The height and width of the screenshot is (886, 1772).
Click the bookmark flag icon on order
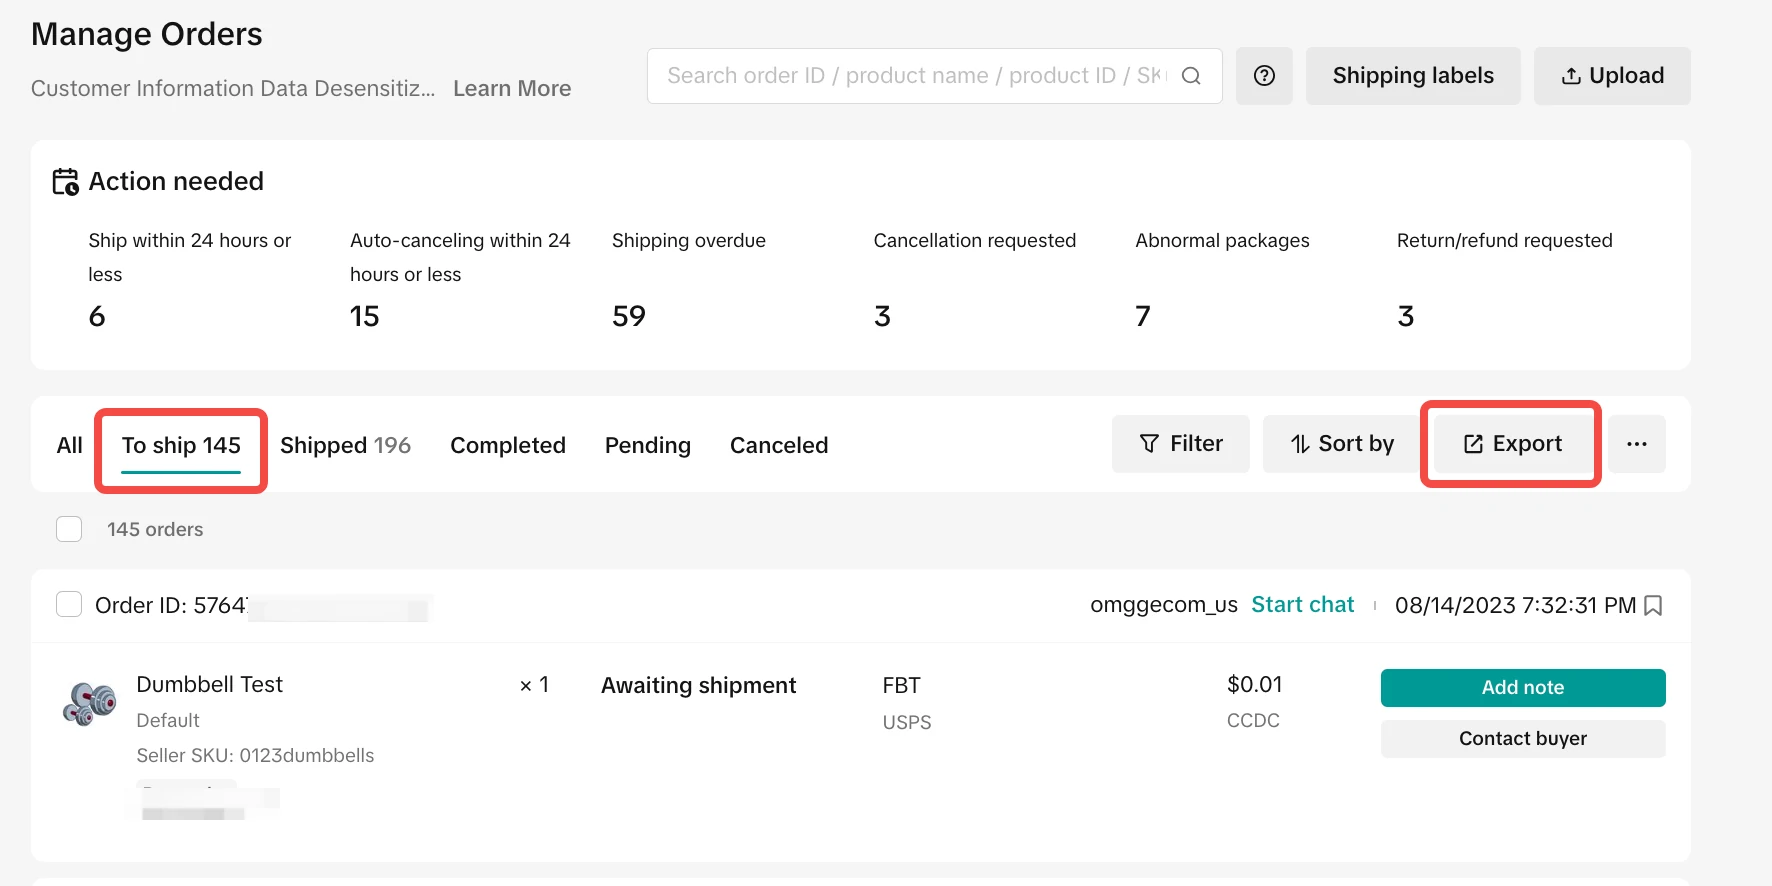1653,606
